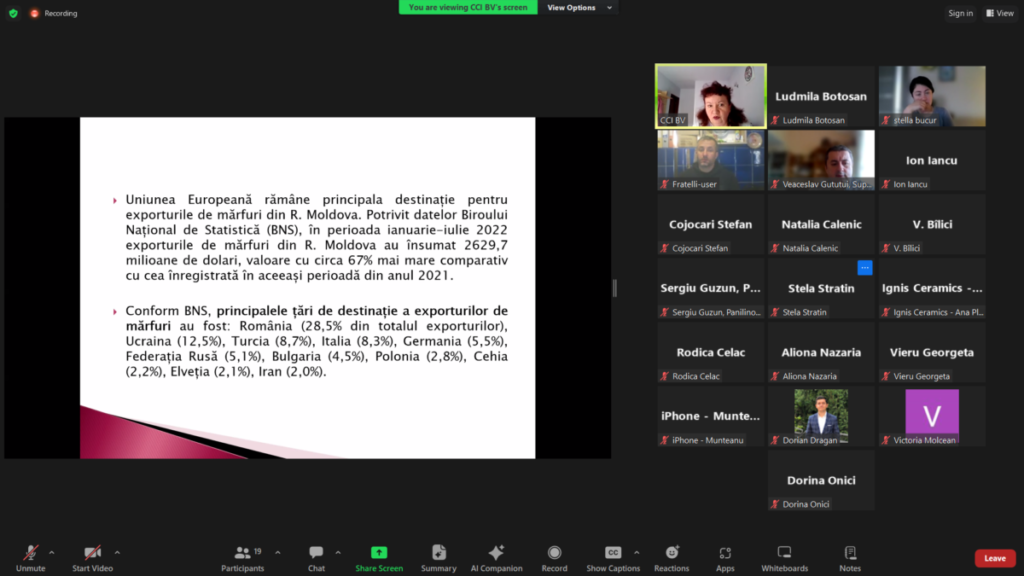
Task: Turn on Show Captions
Action: pyautogui.click(x=613, y=558)
